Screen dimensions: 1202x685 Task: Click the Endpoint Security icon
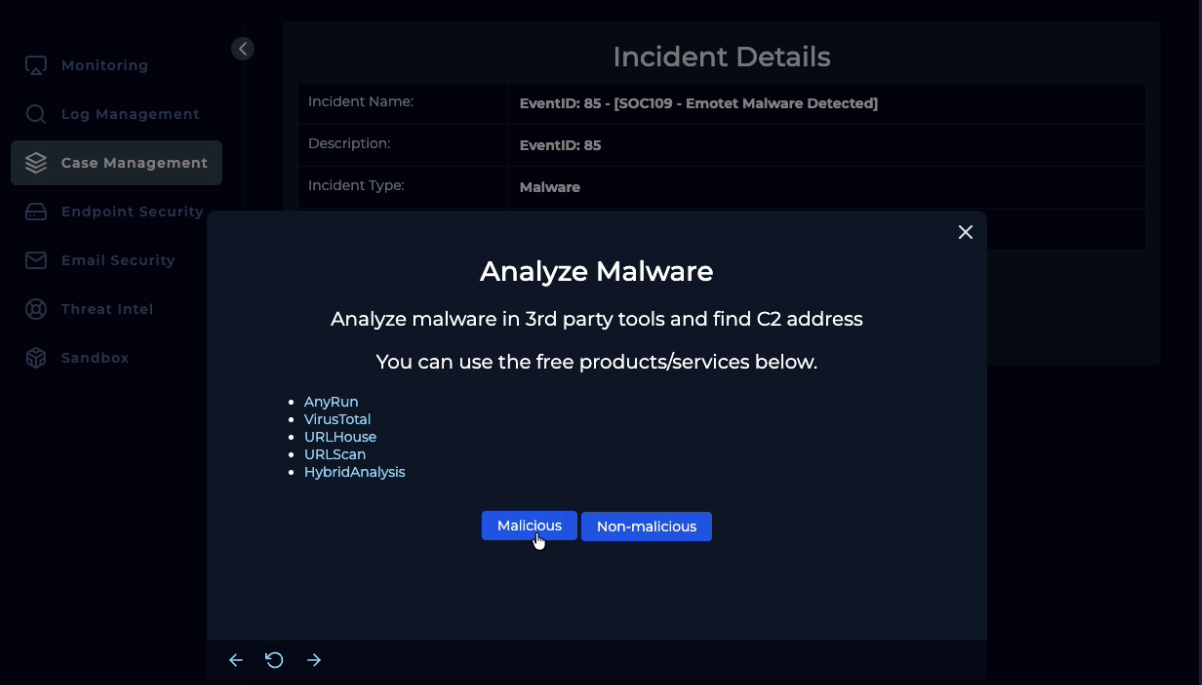tap(36, 212)
